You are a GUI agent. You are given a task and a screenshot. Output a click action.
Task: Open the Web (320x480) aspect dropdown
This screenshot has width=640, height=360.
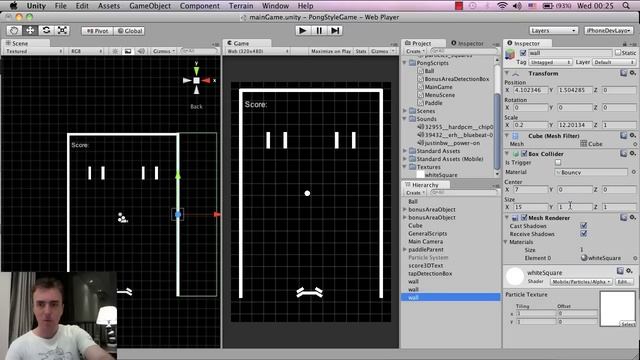258,51
